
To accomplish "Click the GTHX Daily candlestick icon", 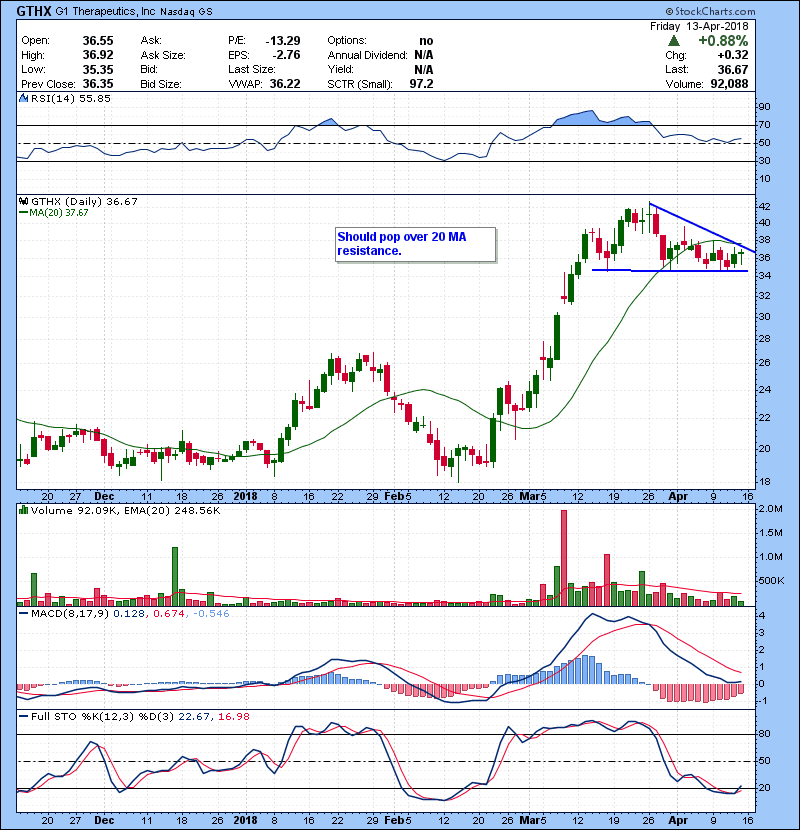I will 23,201.
